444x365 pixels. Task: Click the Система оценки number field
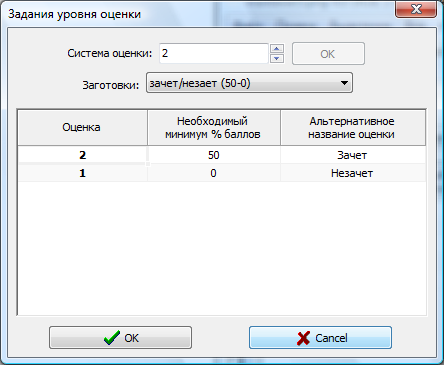[x=214, y=53]
